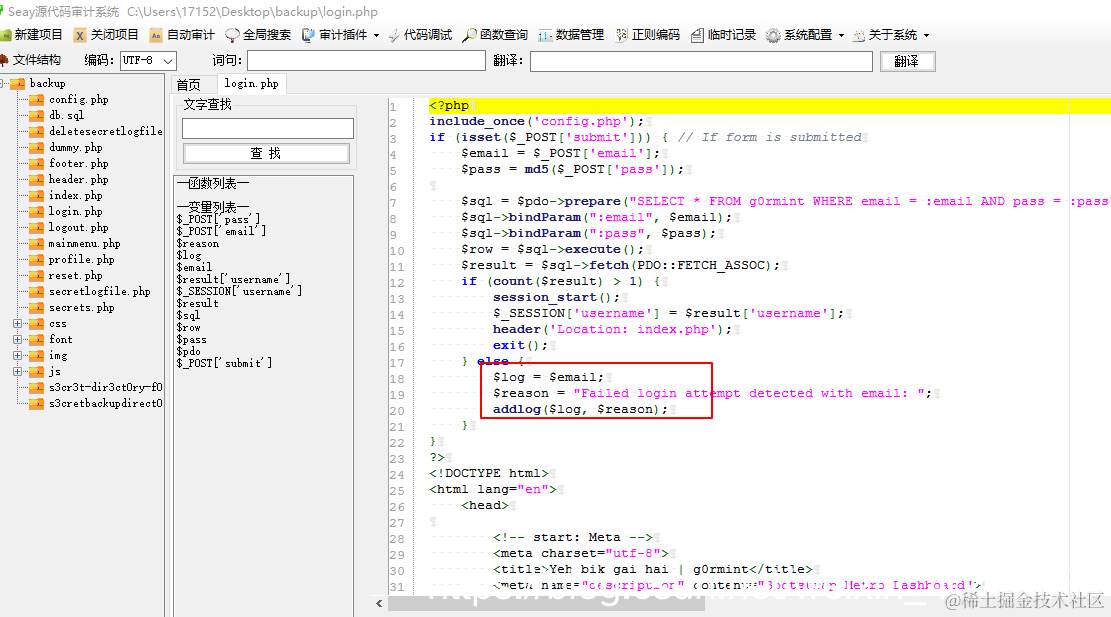Select $result['username'] in variable list
The image size is (1111, 617).
click(233, 279)
